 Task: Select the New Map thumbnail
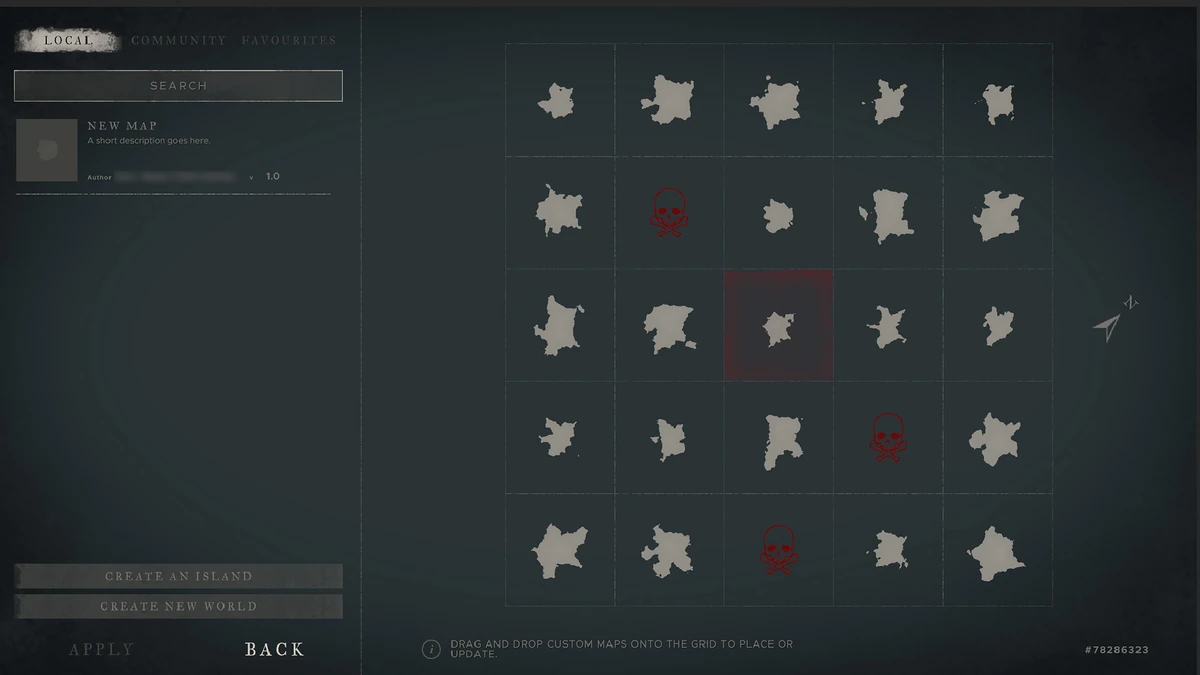[47, 150]
